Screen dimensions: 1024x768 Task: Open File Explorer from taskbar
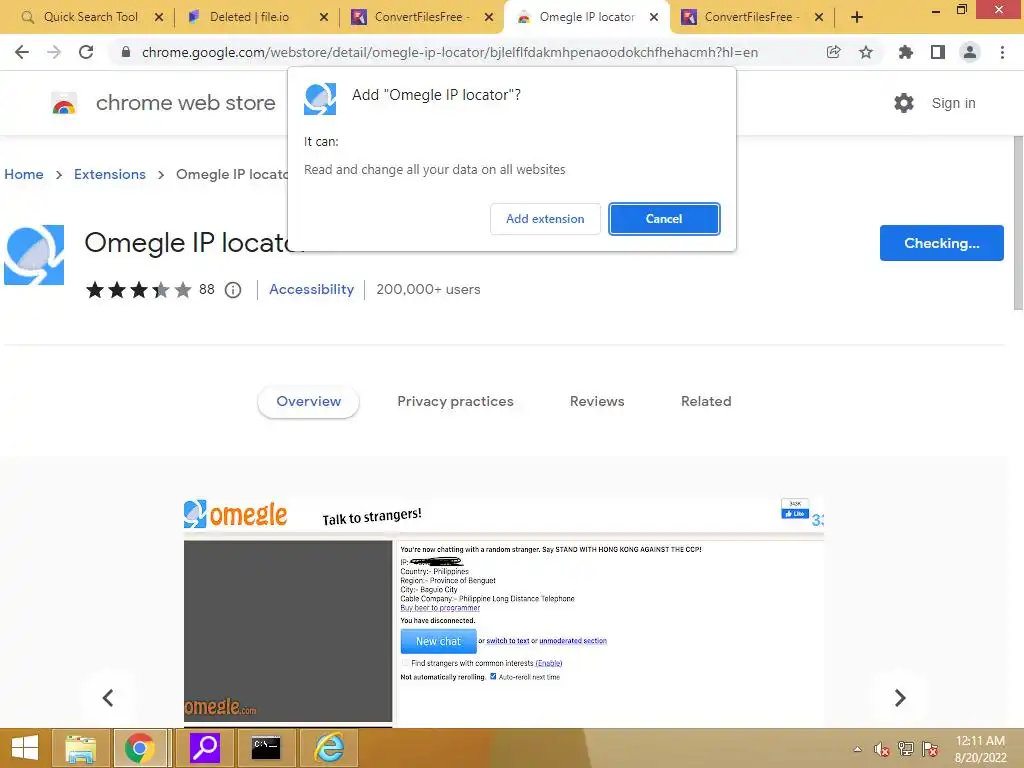click(80, 748)
